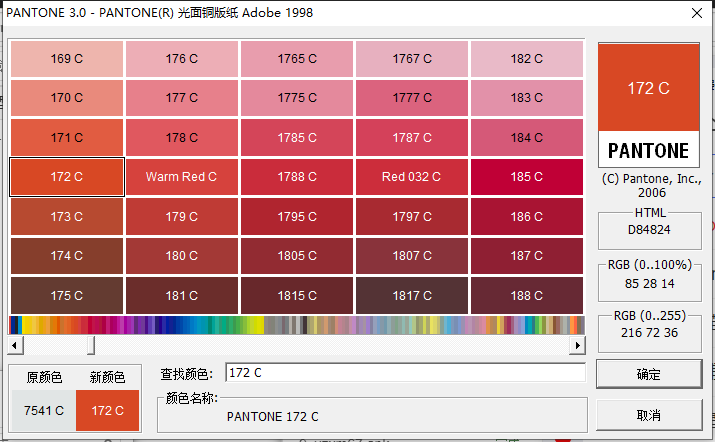Click the rainbow color spectrum strip

point(297,325)
